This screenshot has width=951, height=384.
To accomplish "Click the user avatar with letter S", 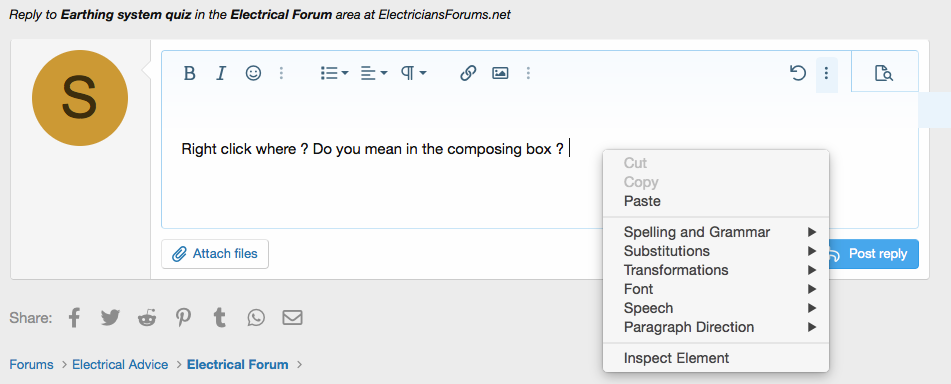I will (79, 98).
